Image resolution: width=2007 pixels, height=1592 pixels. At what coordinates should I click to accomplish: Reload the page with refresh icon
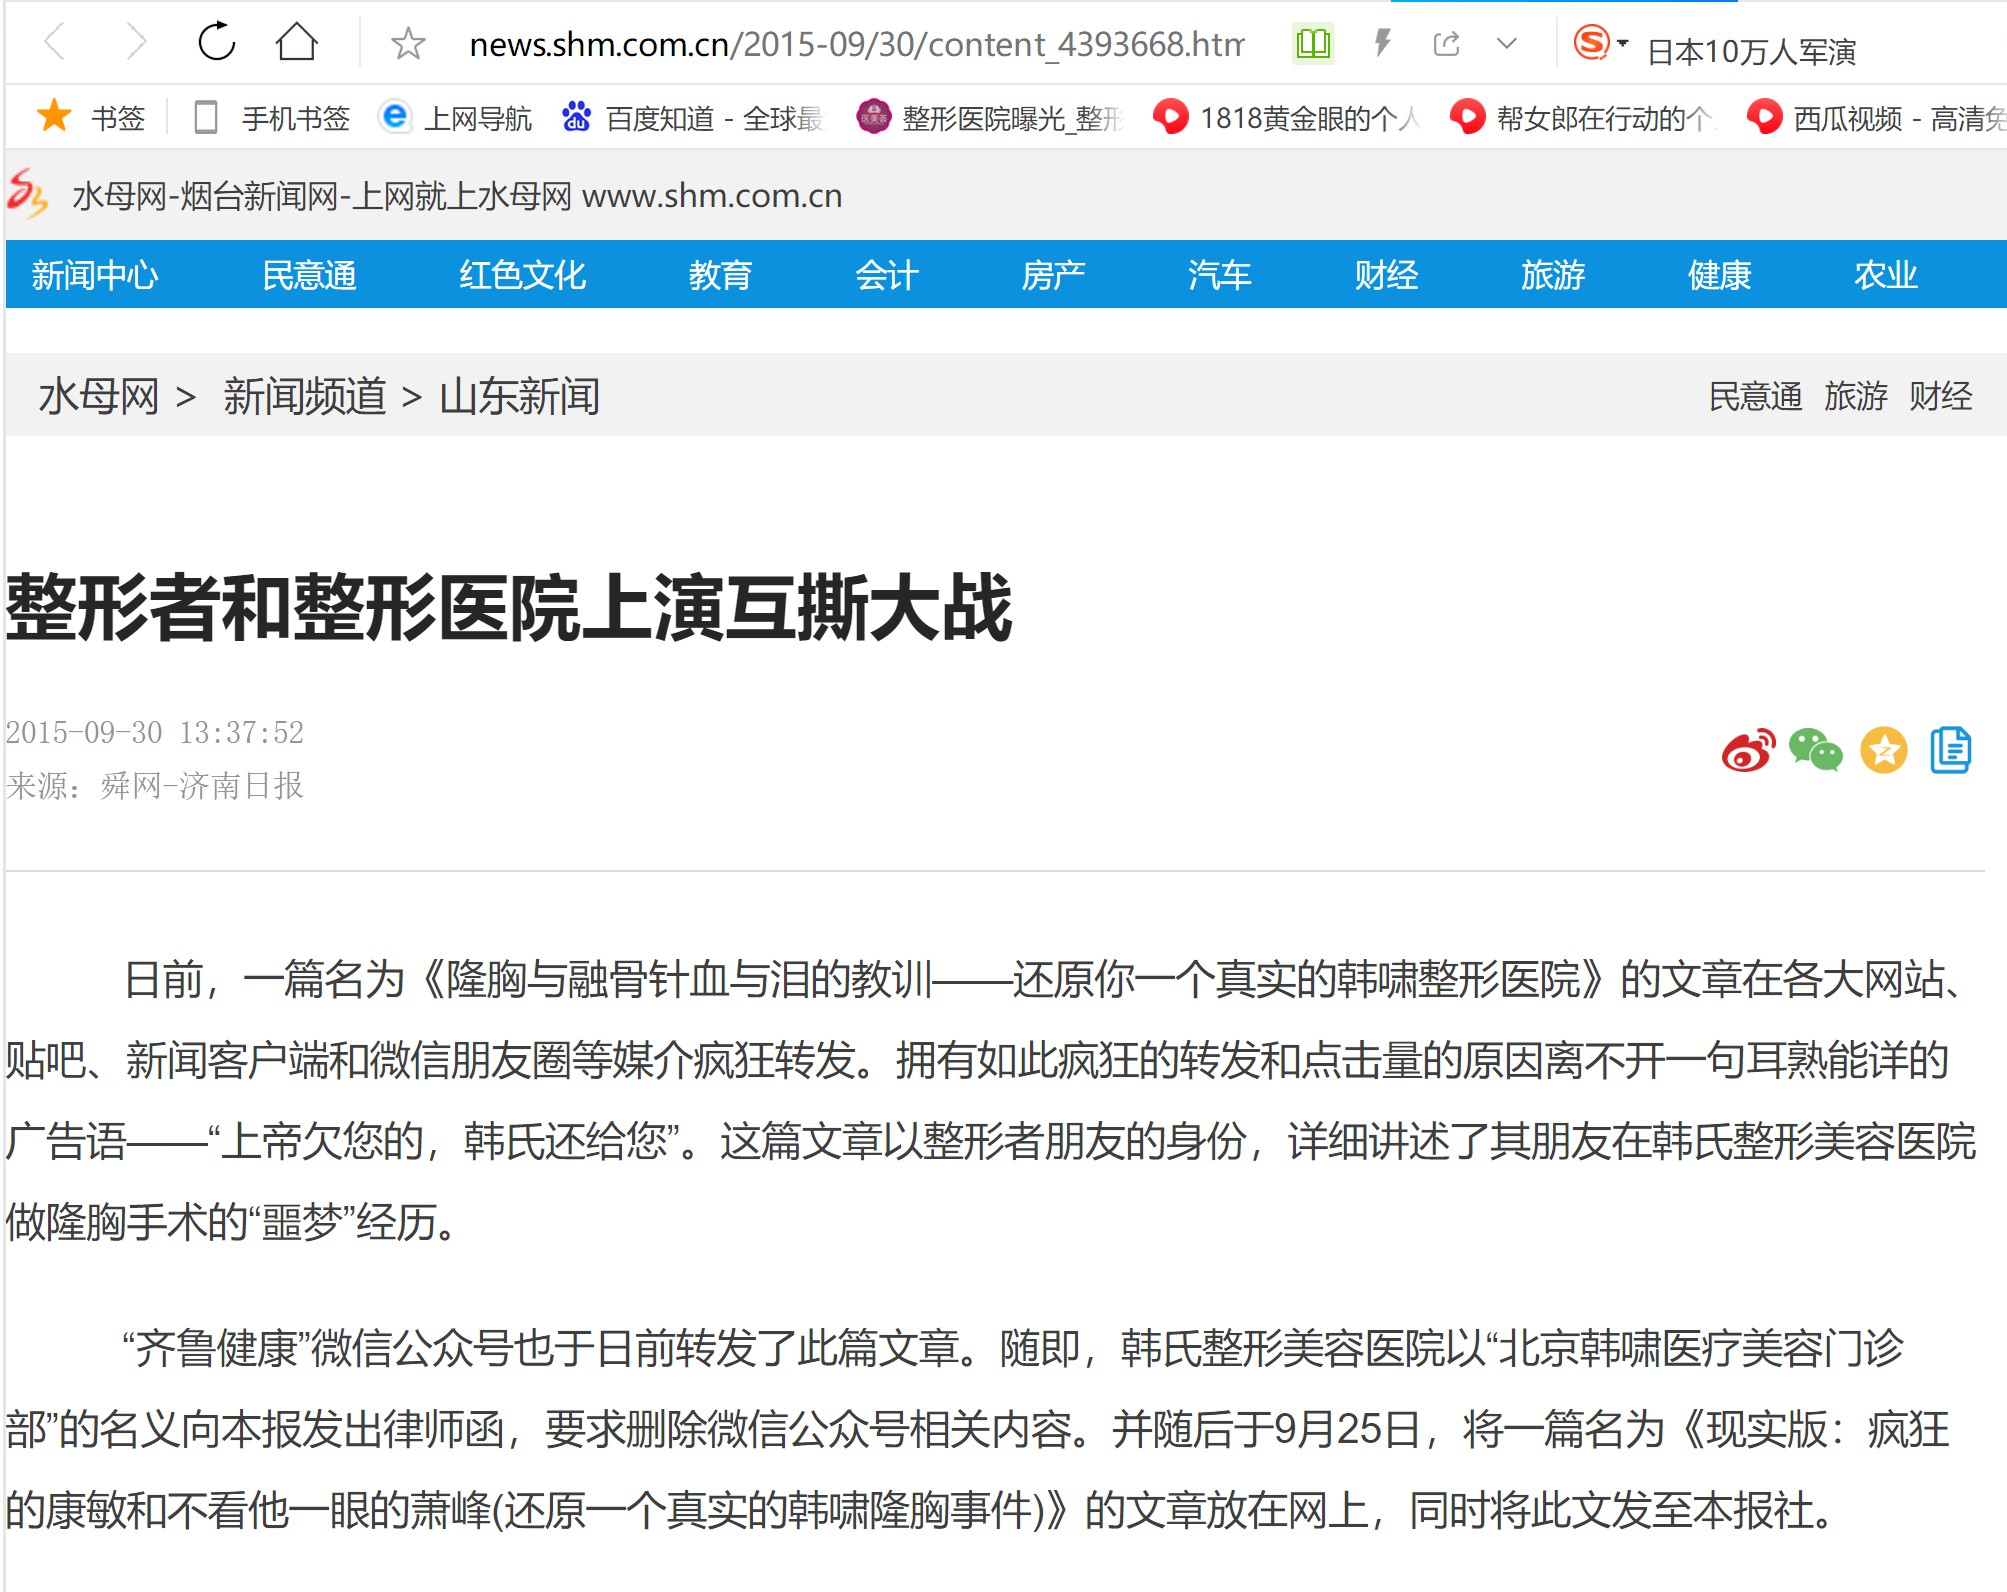click(216, 42)
